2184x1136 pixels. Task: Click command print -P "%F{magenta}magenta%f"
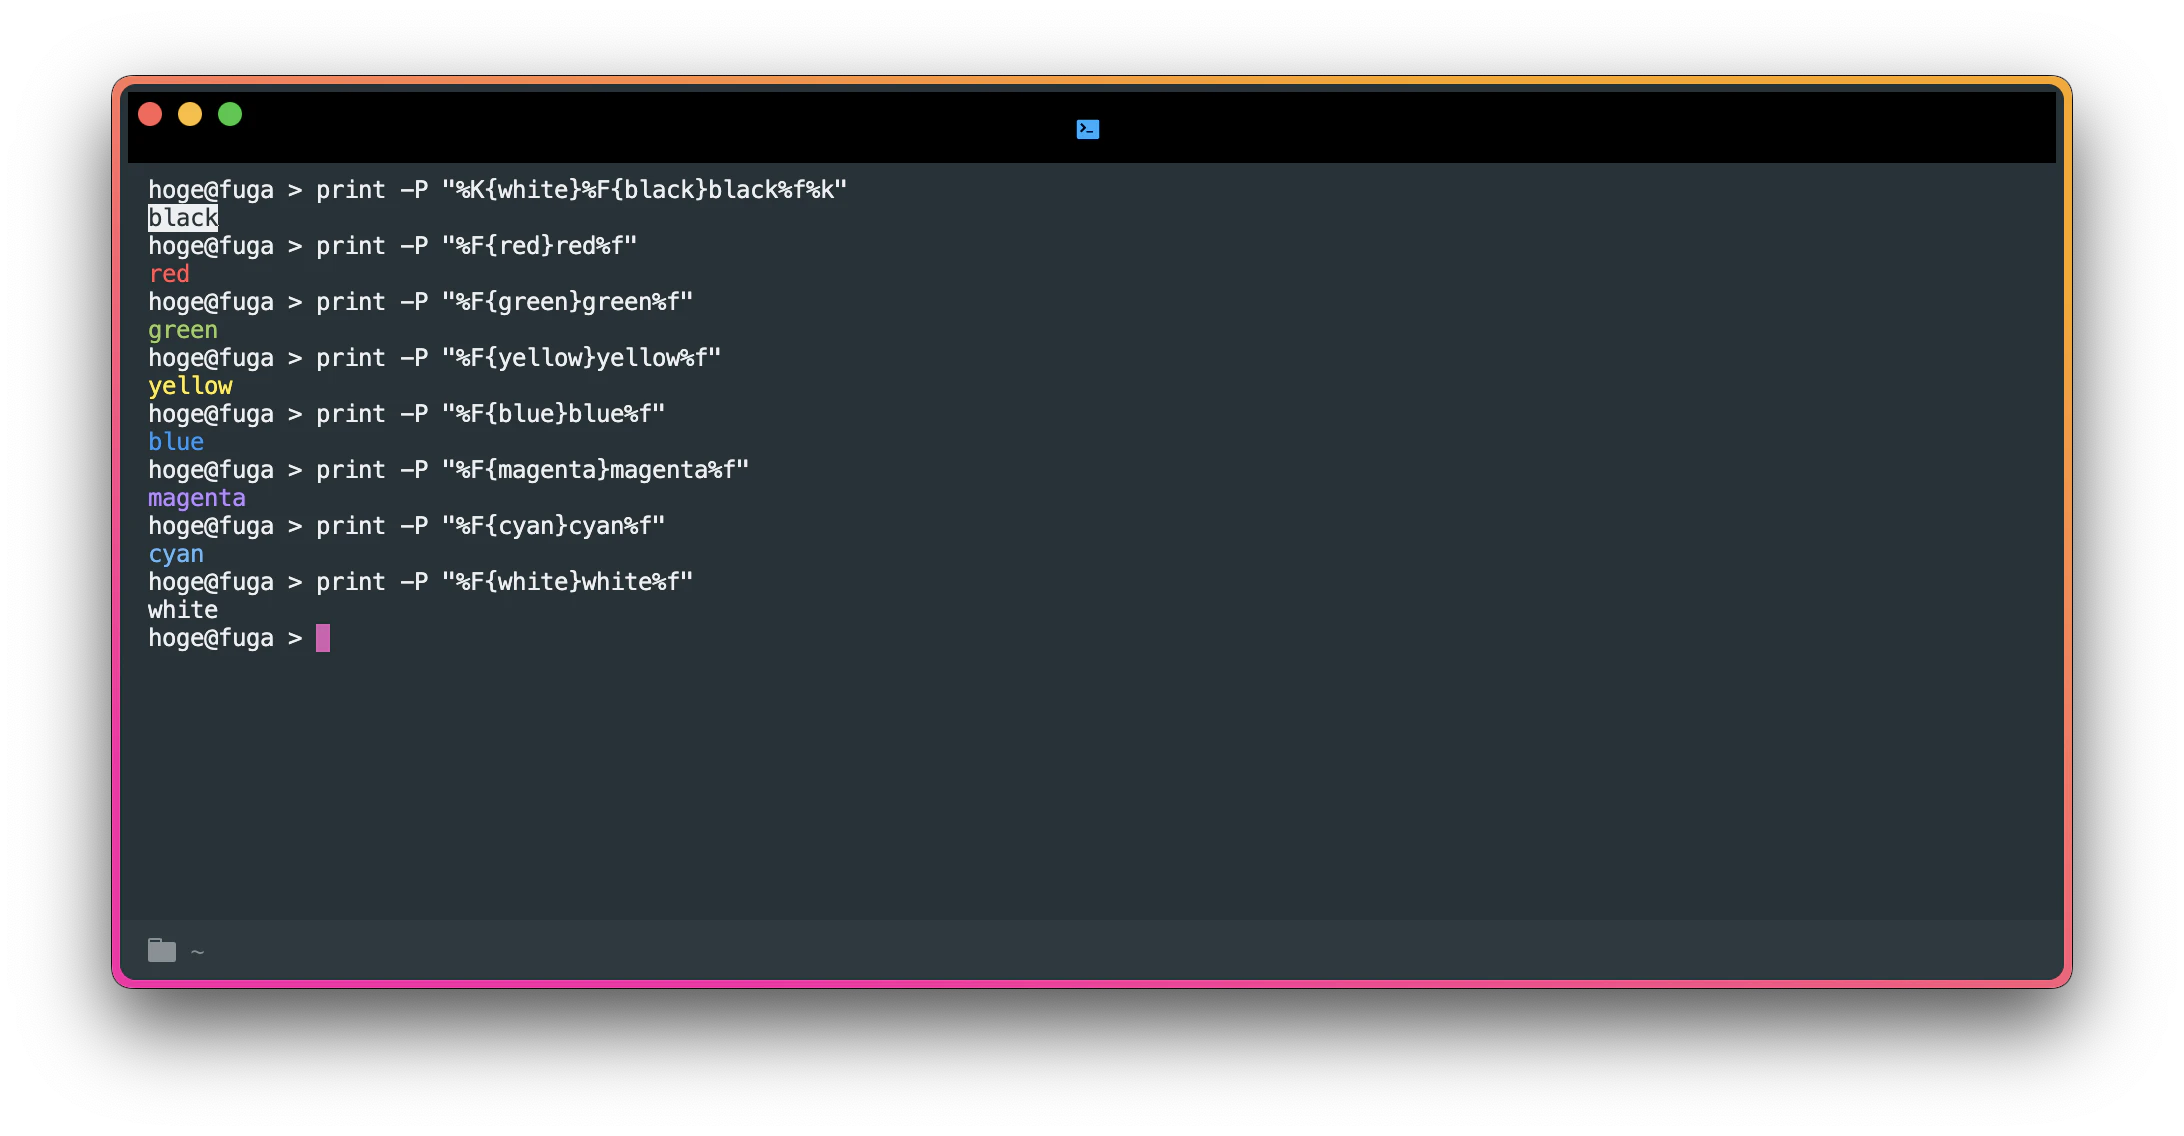click(533, 470)
